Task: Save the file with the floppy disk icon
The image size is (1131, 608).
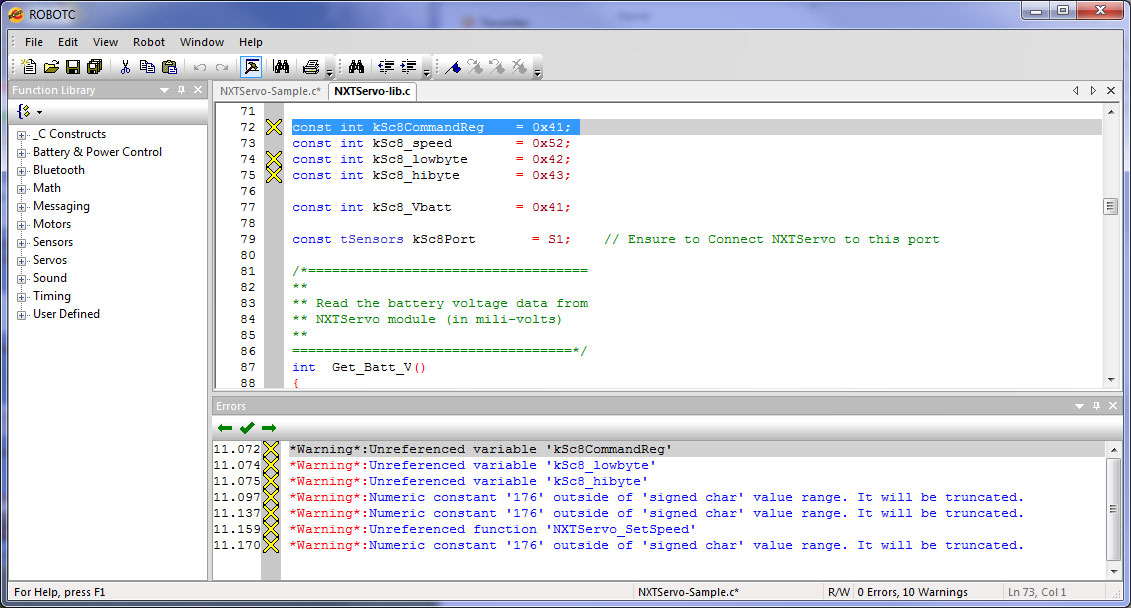Action: 73,67
